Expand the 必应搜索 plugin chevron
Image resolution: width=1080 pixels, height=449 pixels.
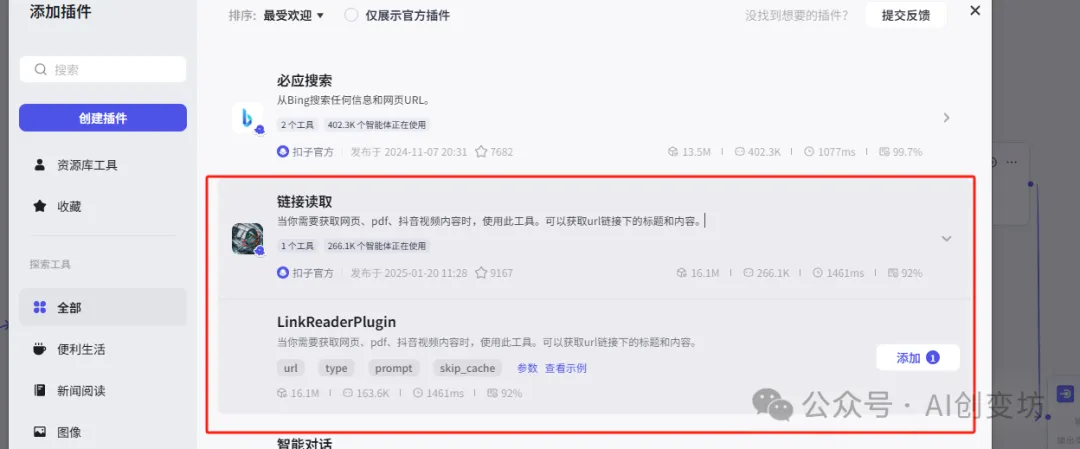click(946, 118)
